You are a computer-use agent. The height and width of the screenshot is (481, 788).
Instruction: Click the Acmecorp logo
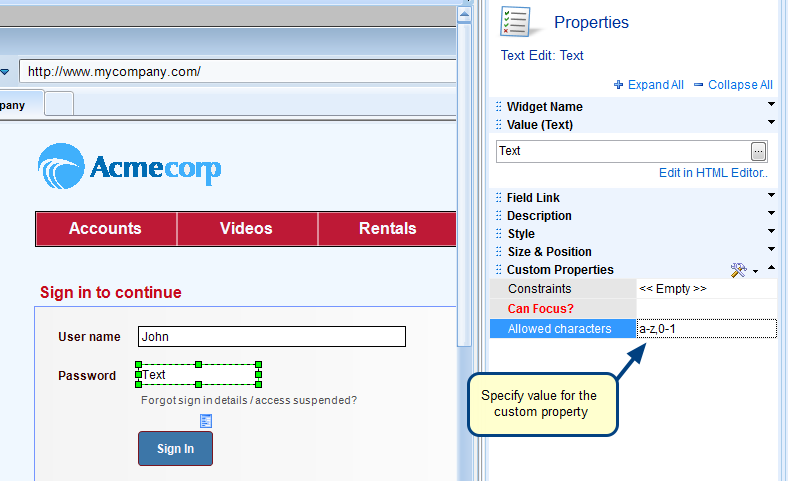coord(129,167)
